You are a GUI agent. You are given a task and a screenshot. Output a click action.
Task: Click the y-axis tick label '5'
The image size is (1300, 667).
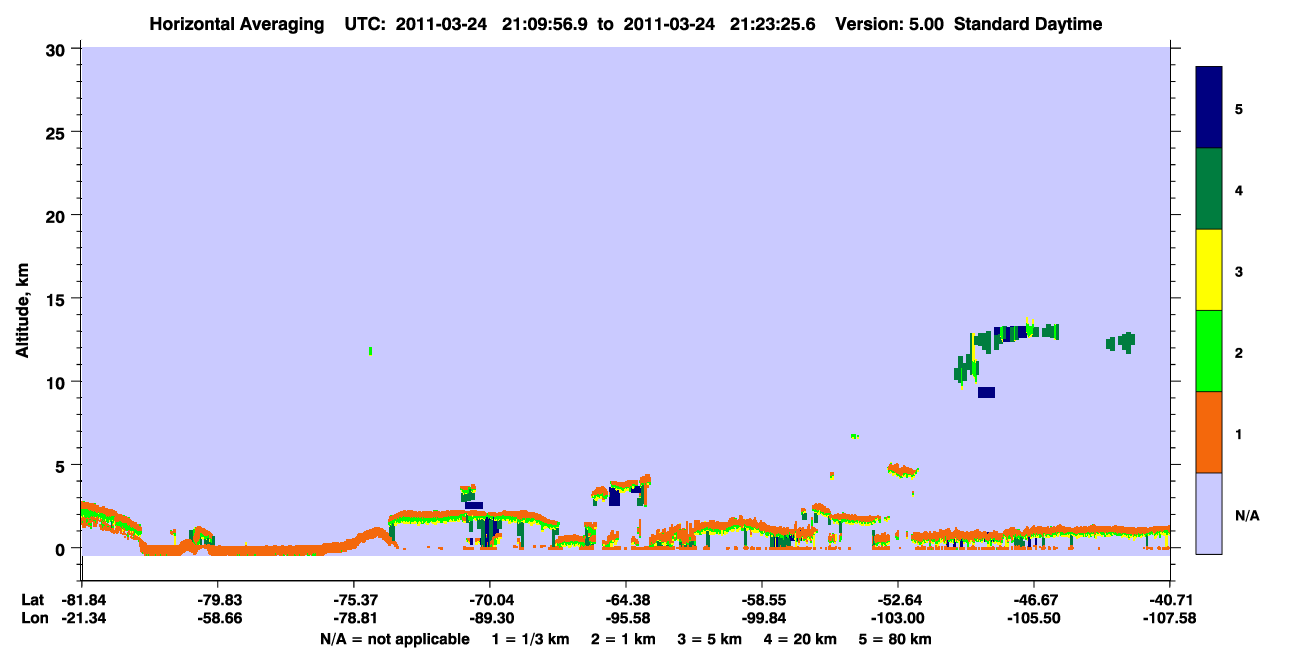62,465
